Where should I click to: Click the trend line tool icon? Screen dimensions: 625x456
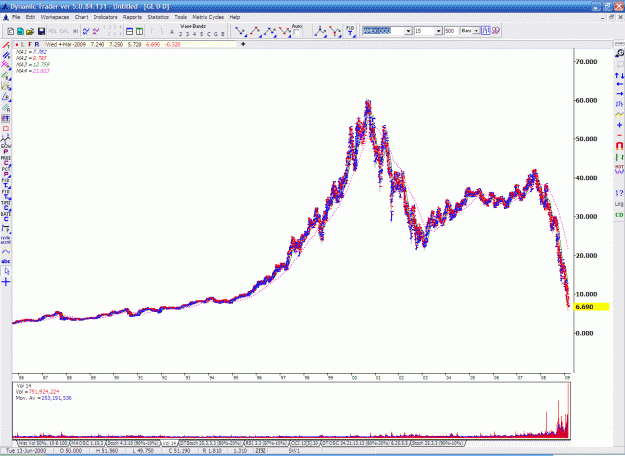point(6,45)
